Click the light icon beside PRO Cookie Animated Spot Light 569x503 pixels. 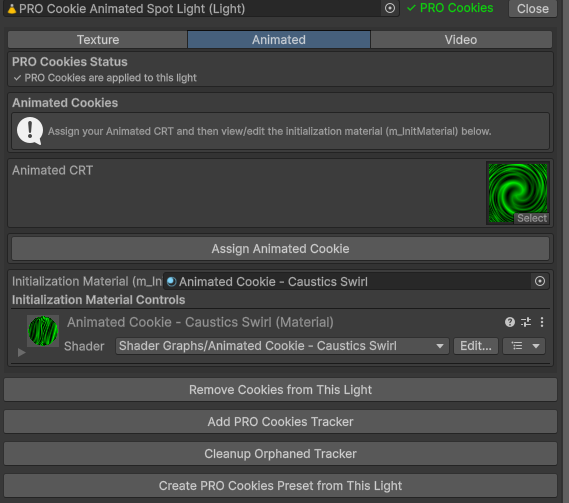click(12, 9)
